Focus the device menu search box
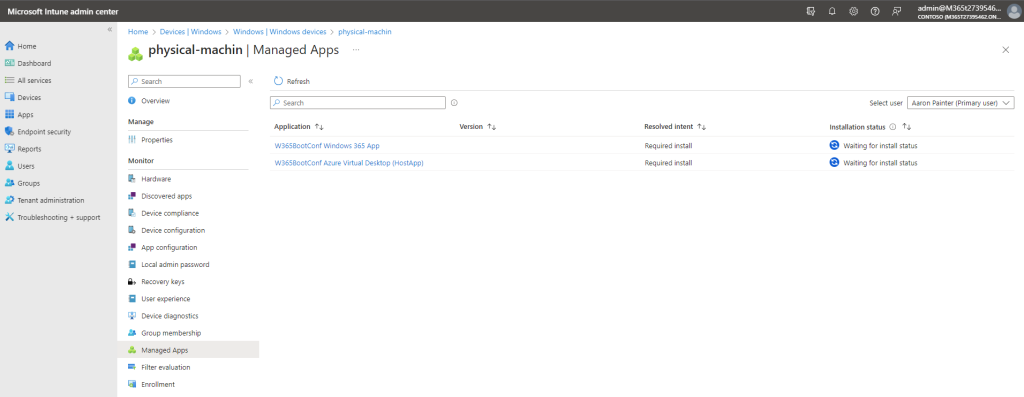This screenshot has height=397, width=1024. 184,82
